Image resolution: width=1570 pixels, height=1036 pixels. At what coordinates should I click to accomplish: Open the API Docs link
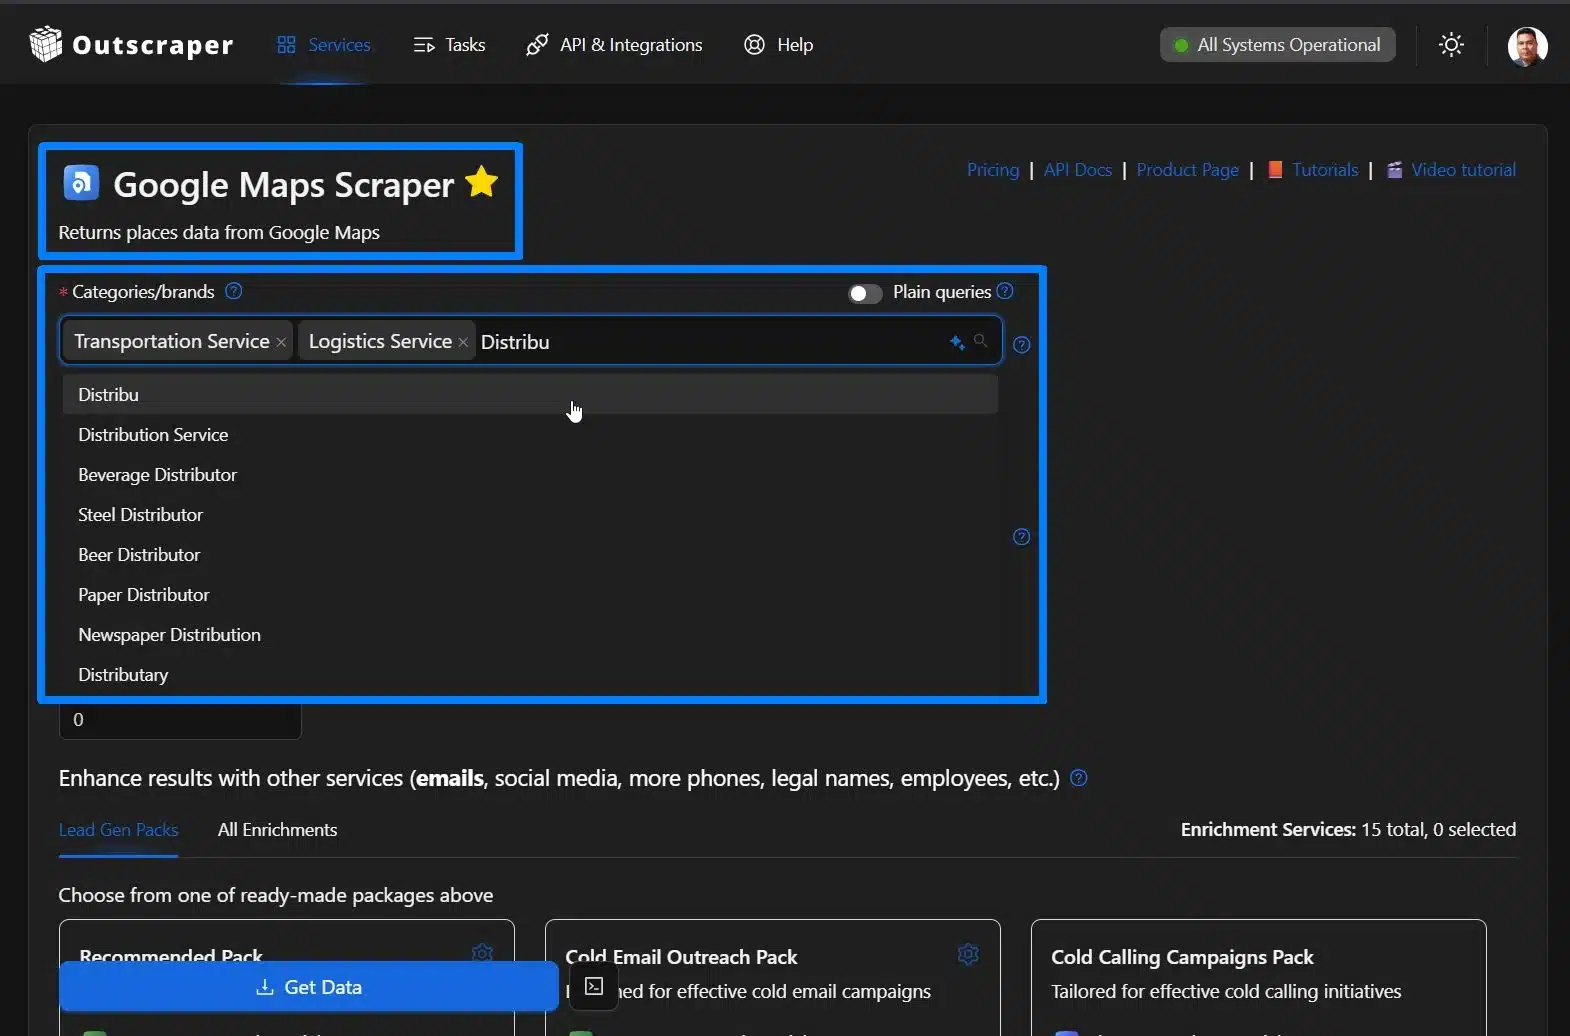[1077, 170]
